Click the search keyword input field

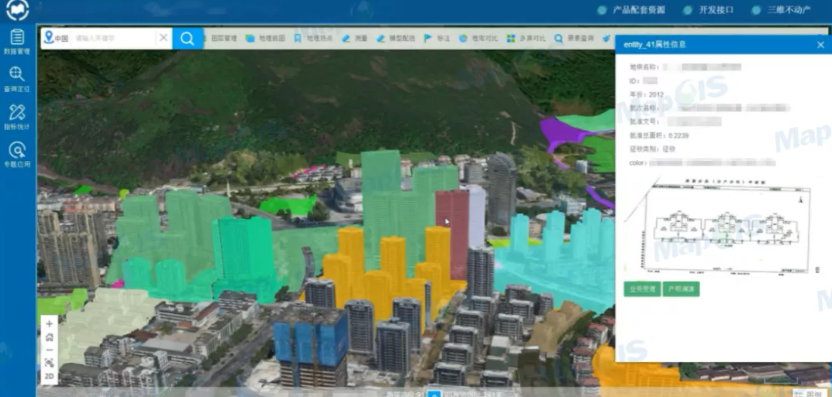pos(114,38)
